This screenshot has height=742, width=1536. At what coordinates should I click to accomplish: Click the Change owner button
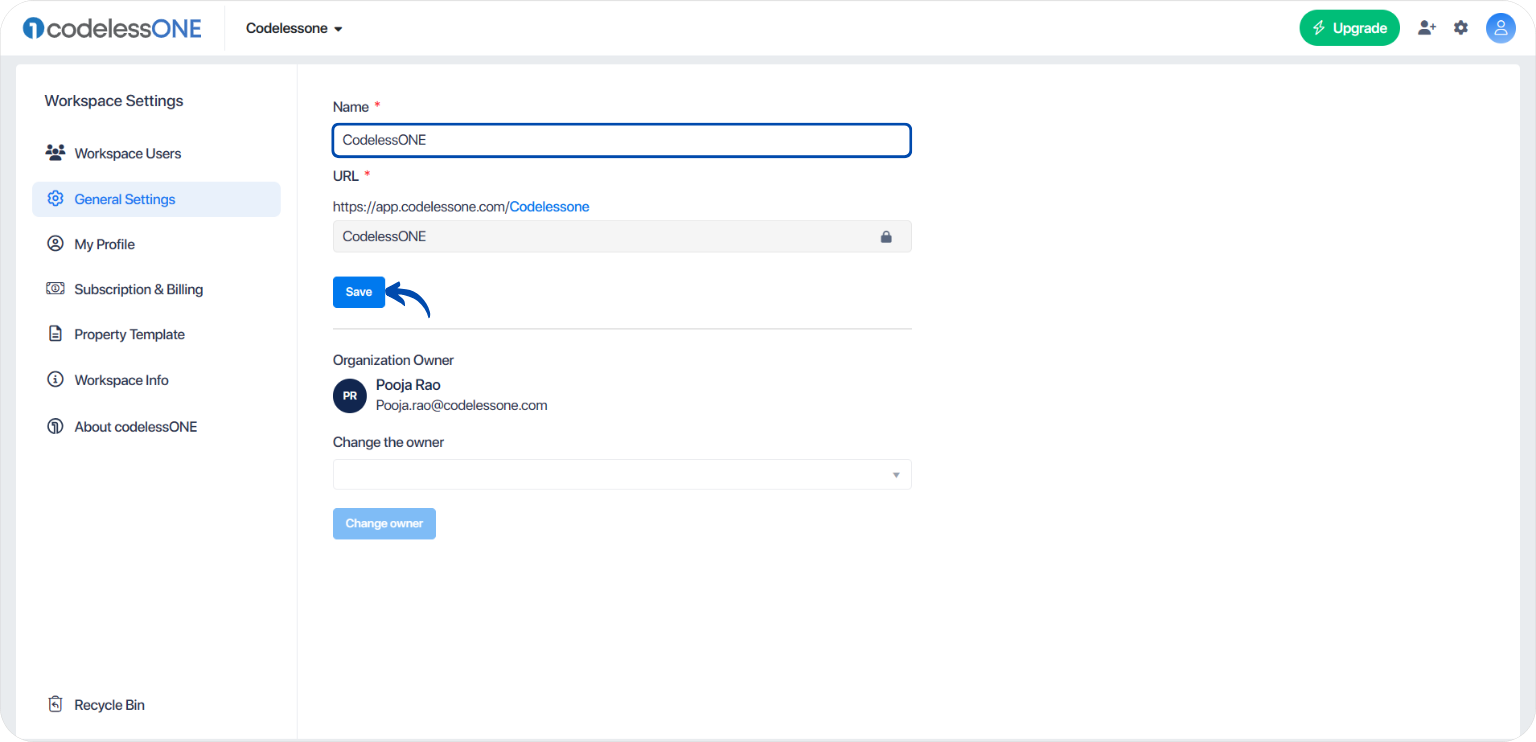point(384,524)
